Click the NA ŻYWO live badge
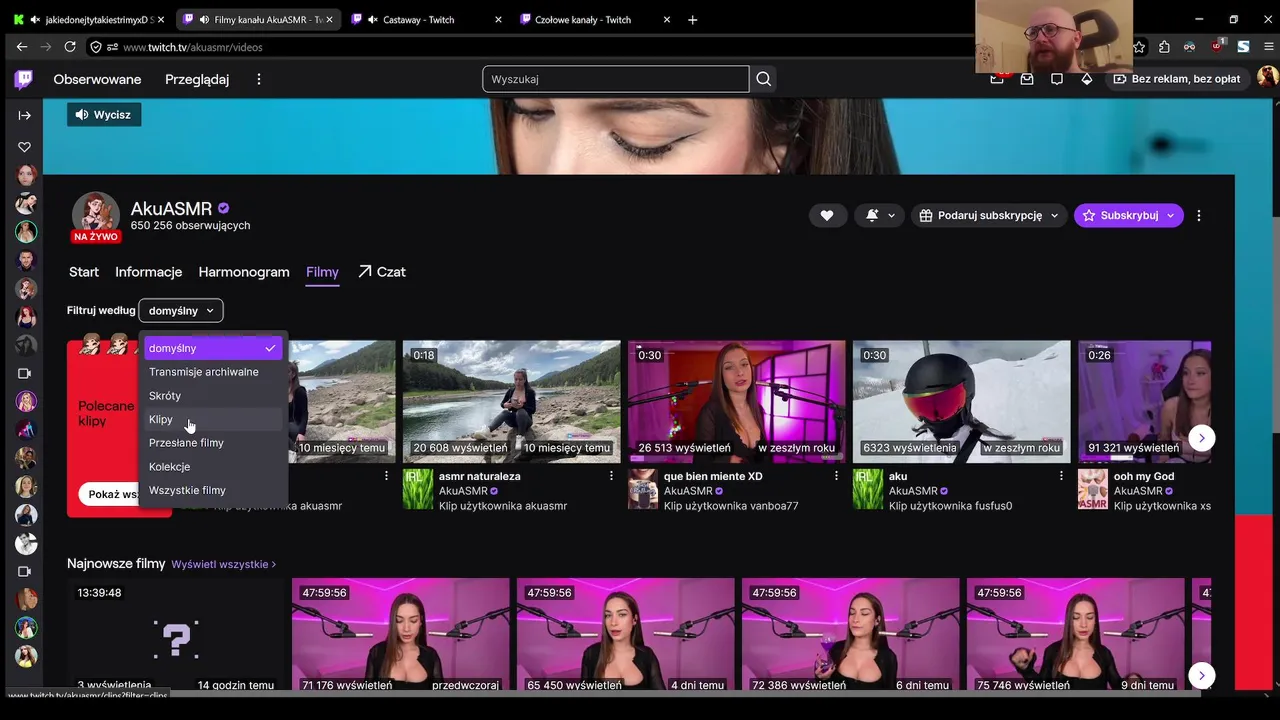 pos(96,237)
